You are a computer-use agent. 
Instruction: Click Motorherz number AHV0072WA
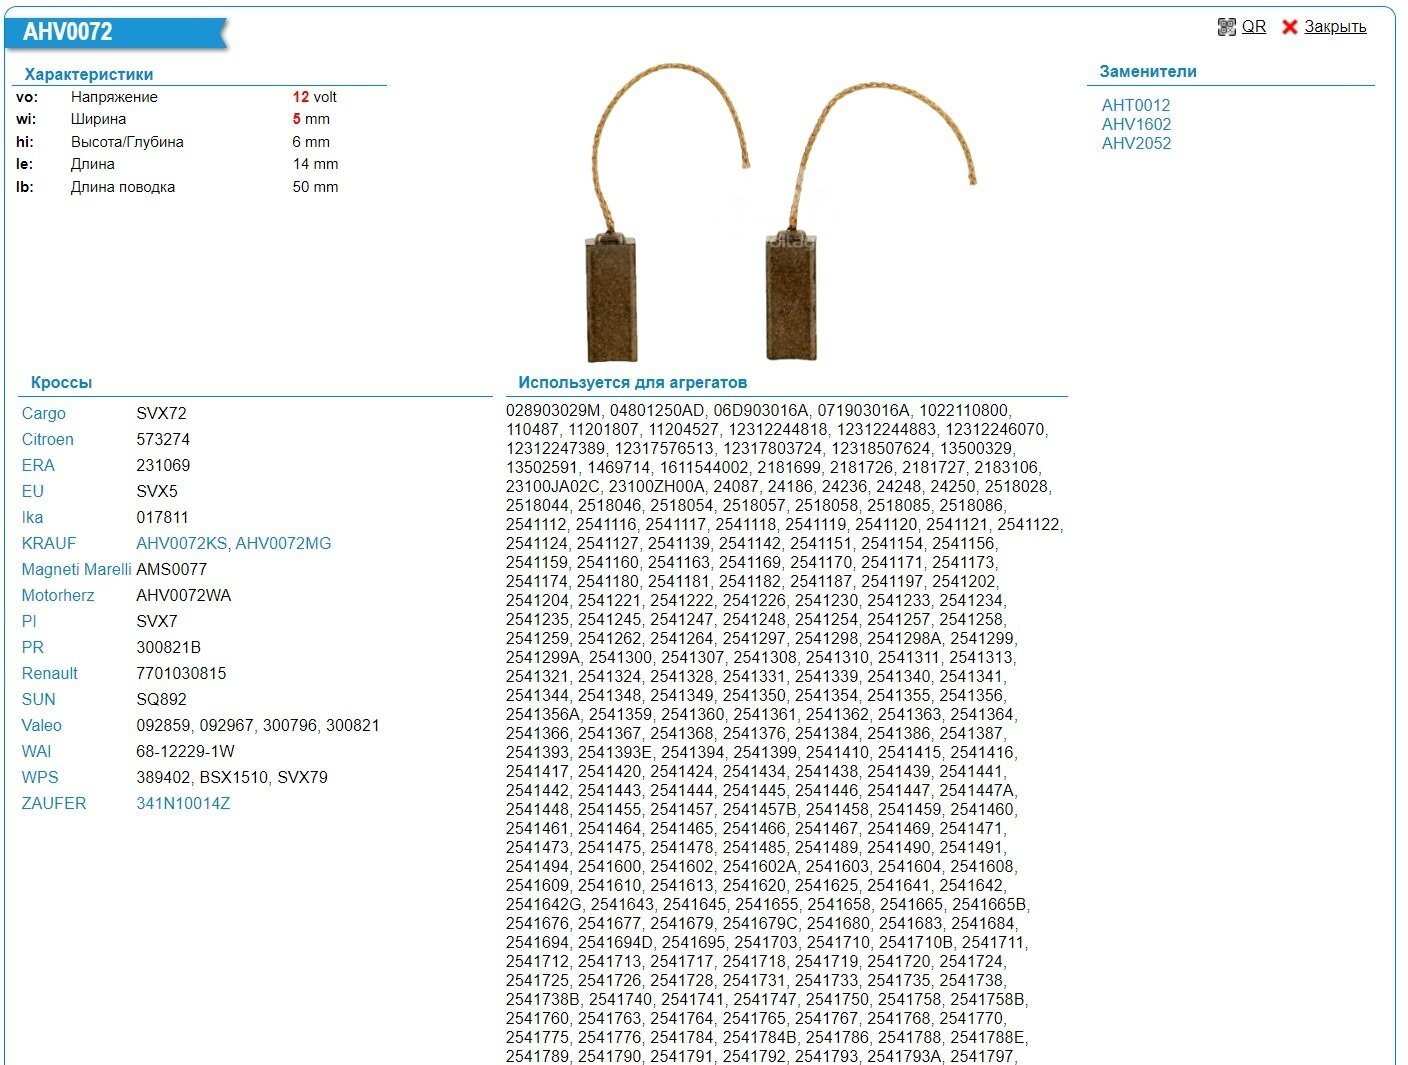click(184, 595)
